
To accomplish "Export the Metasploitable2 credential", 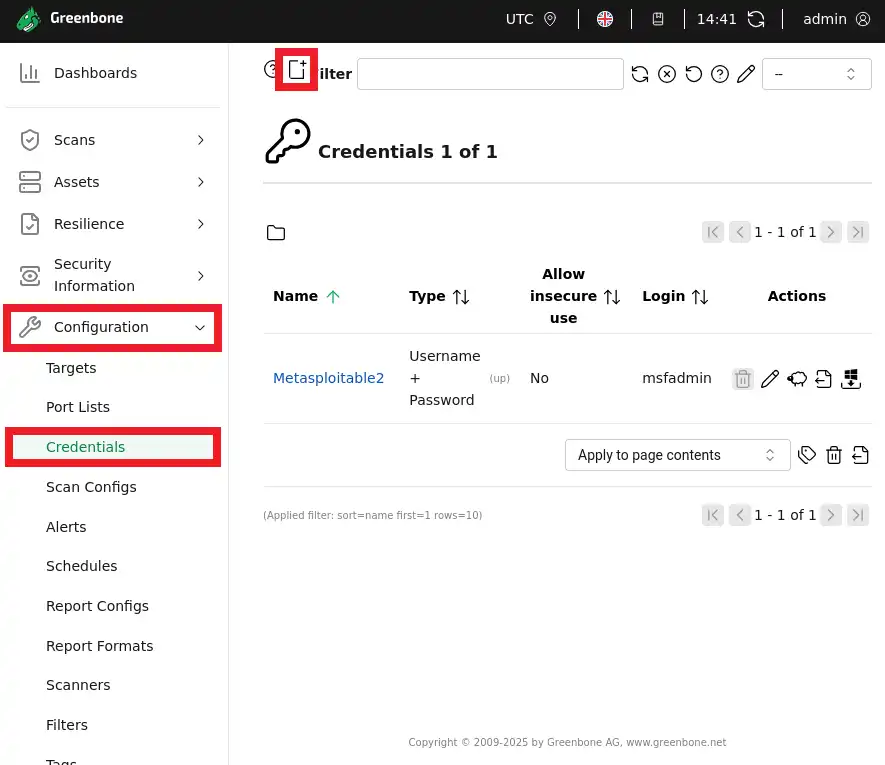I will [x=823, y=379].
